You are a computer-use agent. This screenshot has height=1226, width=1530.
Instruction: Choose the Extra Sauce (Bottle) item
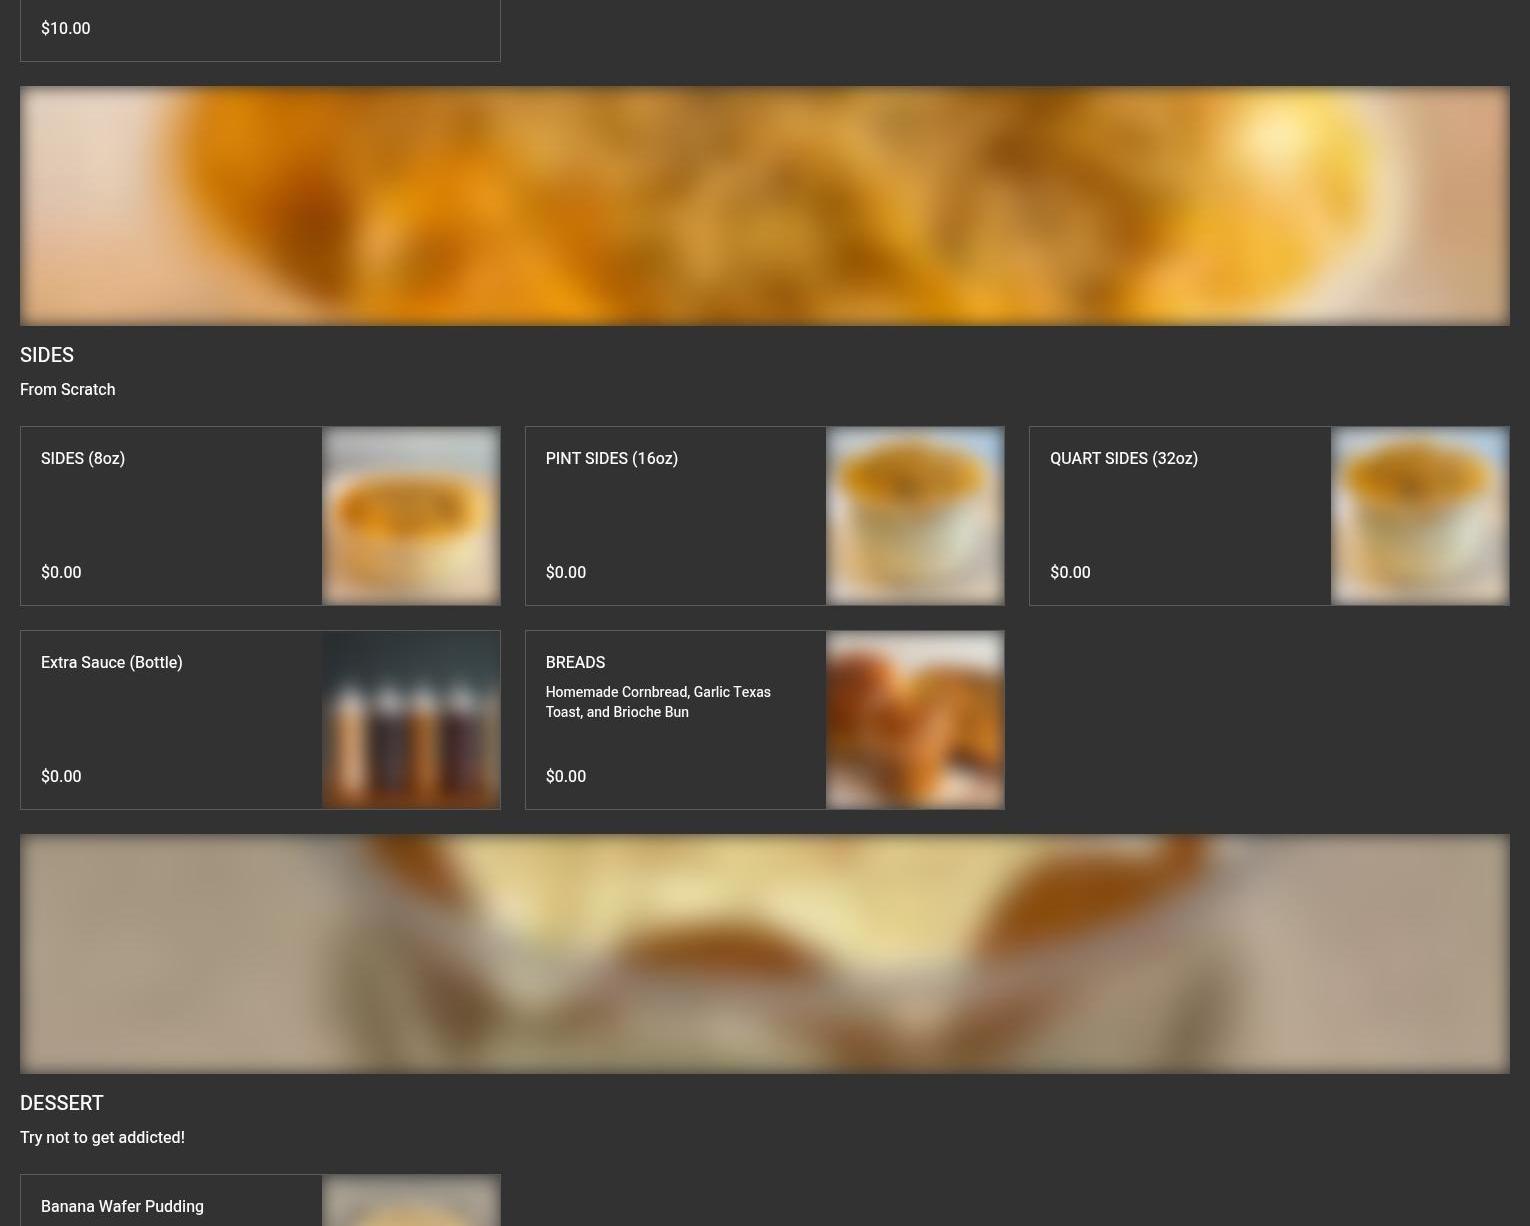point(260,720)
